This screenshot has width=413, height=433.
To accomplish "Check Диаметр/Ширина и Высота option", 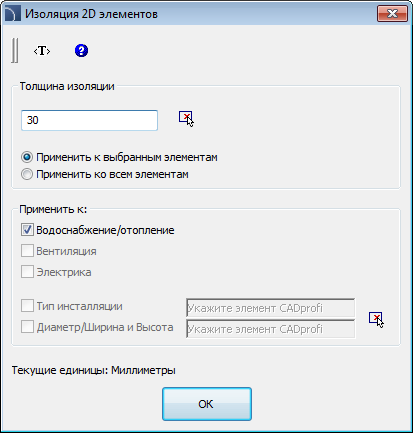I will [27, 327].
